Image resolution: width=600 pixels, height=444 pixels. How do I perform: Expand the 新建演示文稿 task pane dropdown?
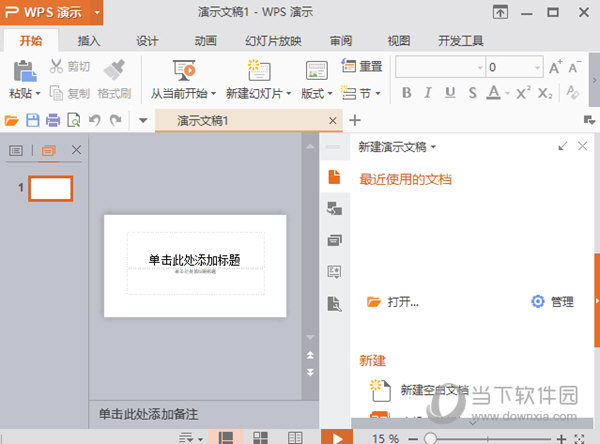[434, 147]
